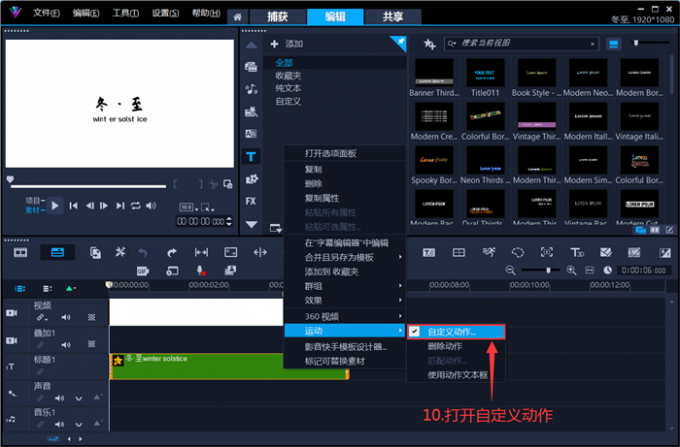Select the Favorites category in library
680x447 pixels.
(x=288, y=75)
